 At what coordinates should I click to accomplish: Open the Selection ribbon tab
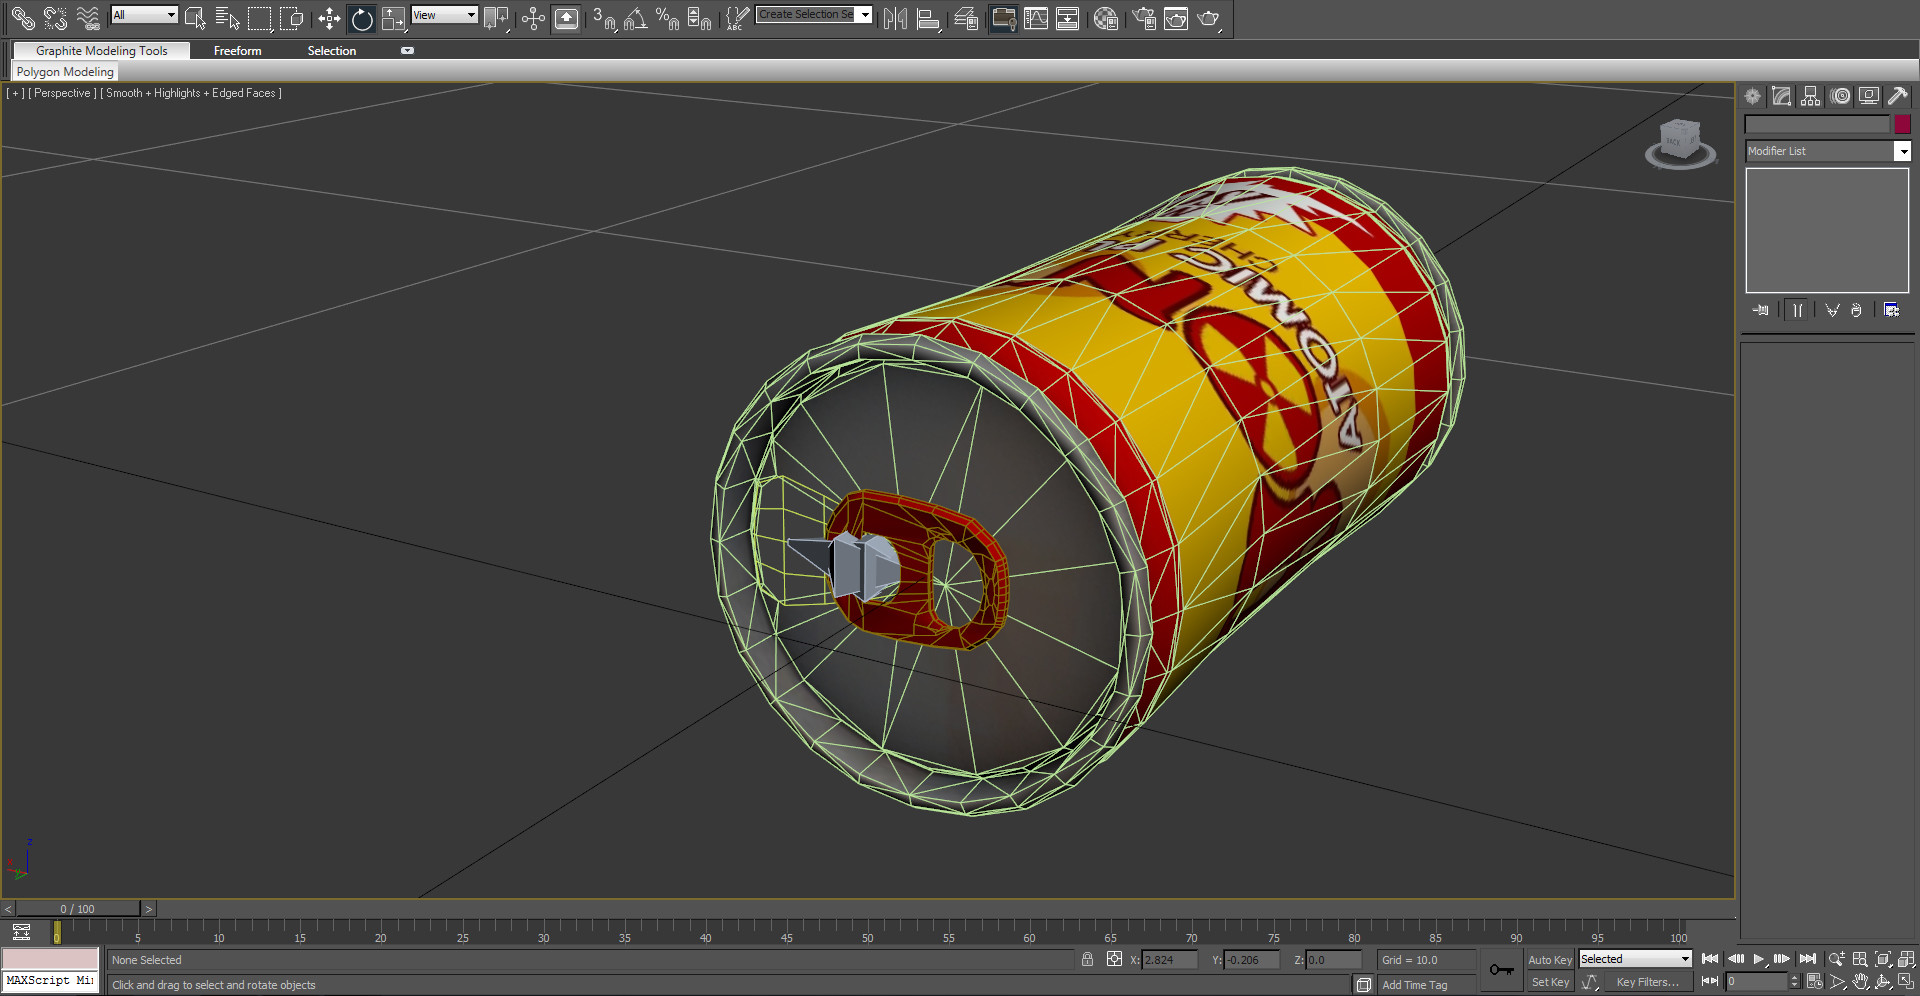point(331,51)
